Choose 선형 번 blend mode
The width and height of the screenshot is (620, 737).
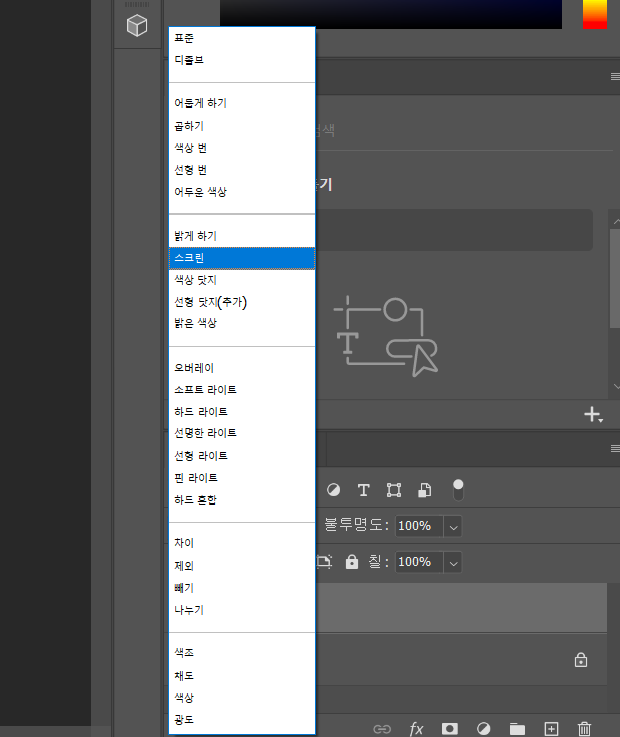(x=242, y=170)
